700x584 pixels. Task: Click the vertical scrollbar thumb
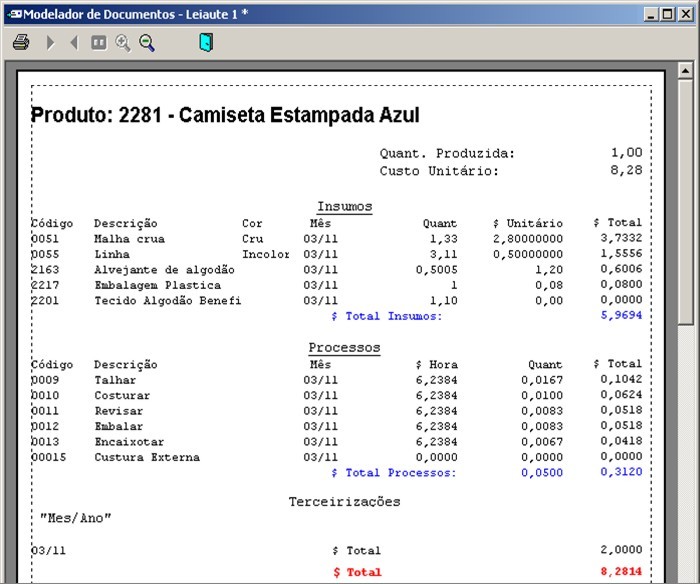(685, 200)
